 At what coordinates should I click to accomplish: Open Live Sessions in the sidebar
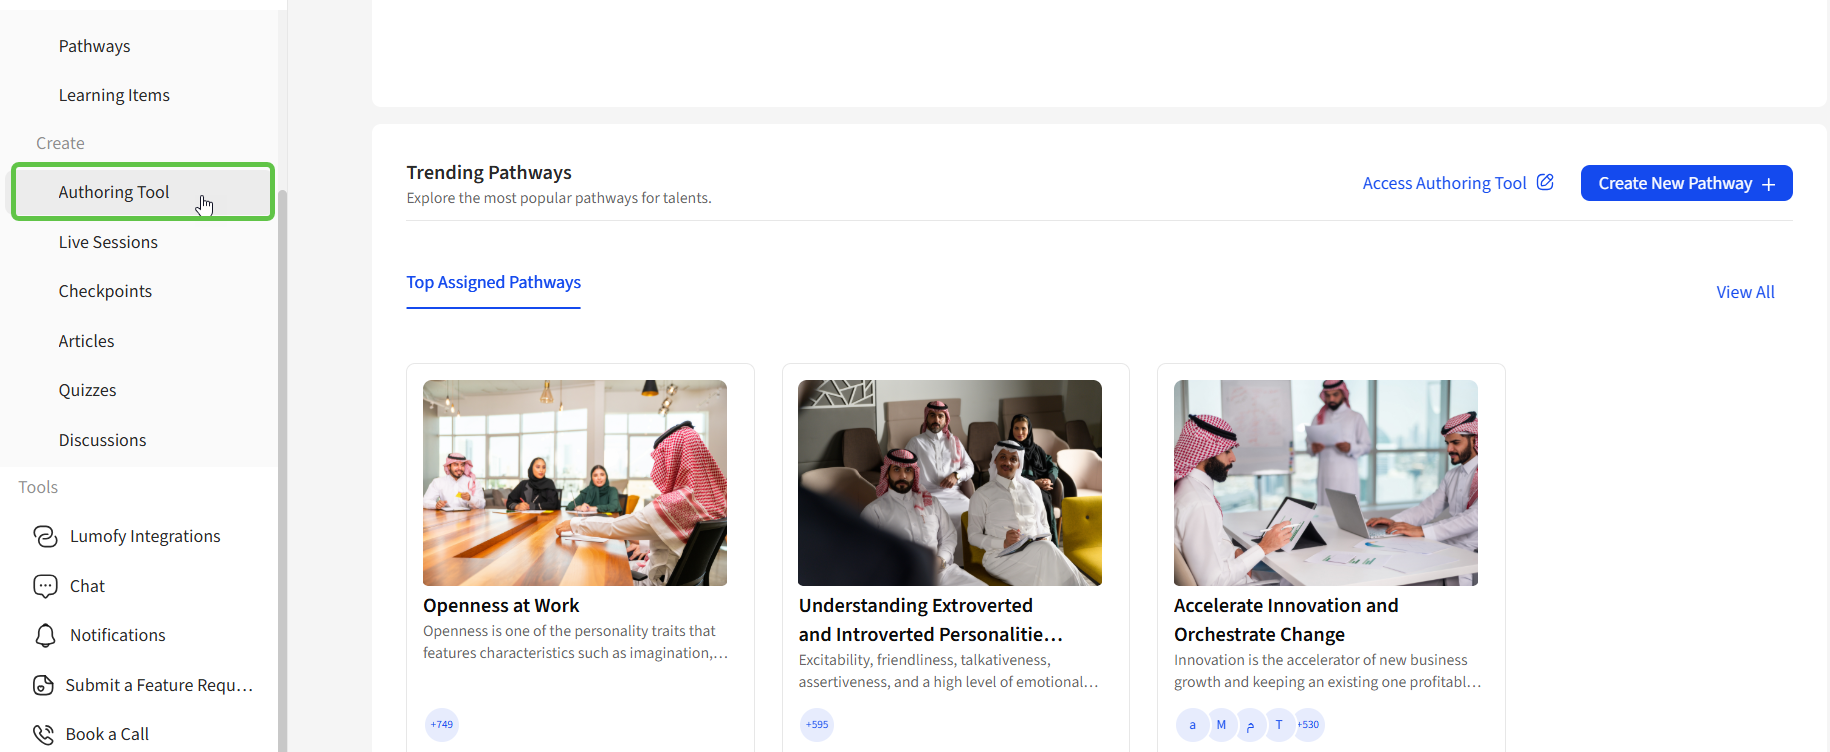(x=108, y=242)
